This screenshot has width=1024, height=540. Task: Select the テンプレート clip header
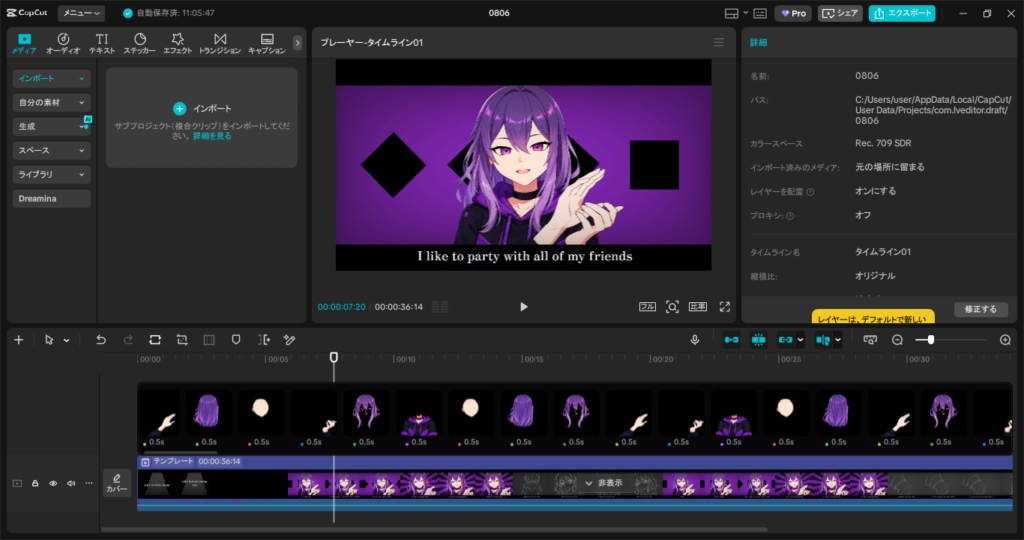[575, 462]
